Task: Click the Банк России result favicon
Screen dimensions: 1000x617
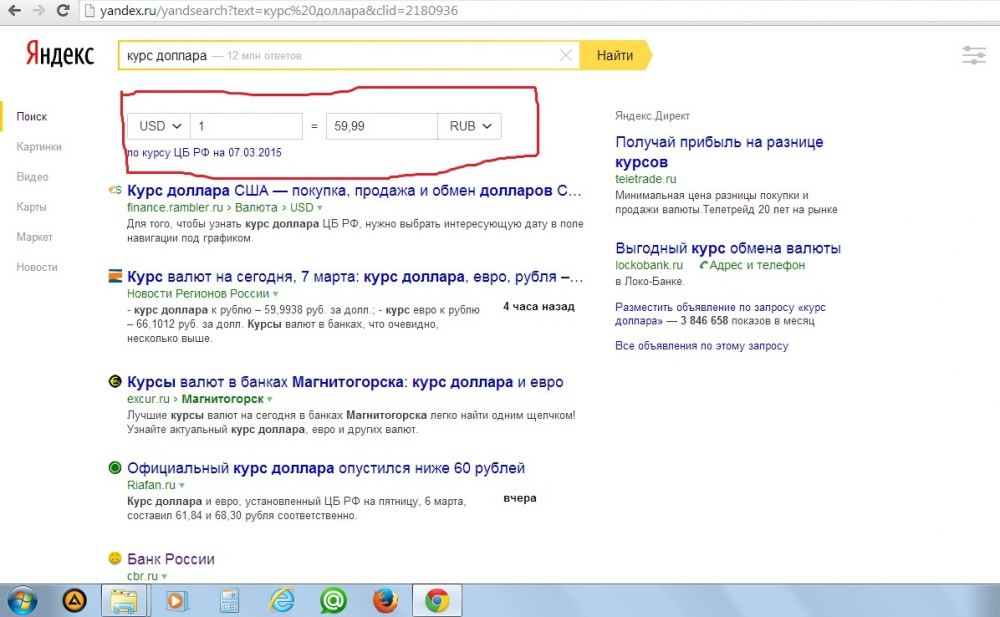Action: tap(115, 558)
